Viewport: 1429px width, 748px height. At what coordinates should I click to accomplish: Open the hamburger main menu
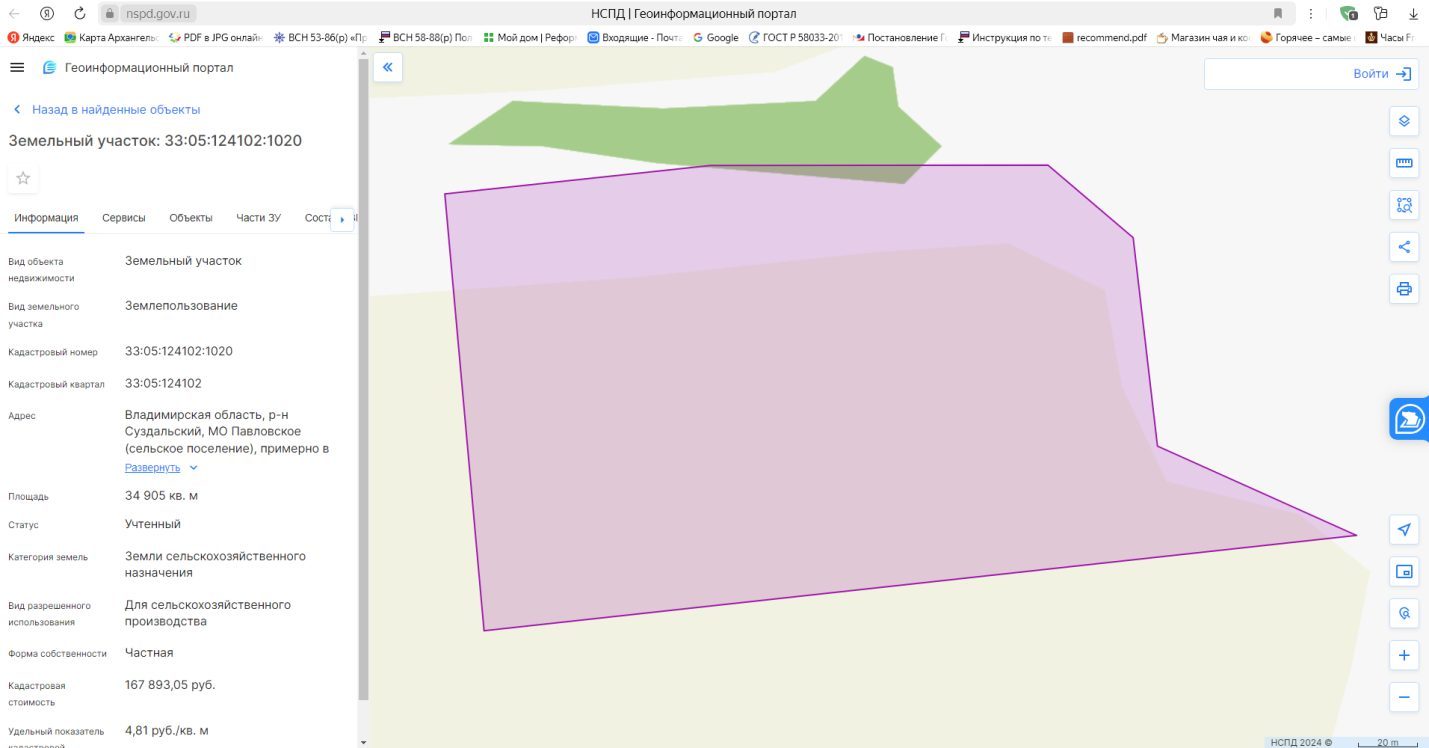[17, 67]
